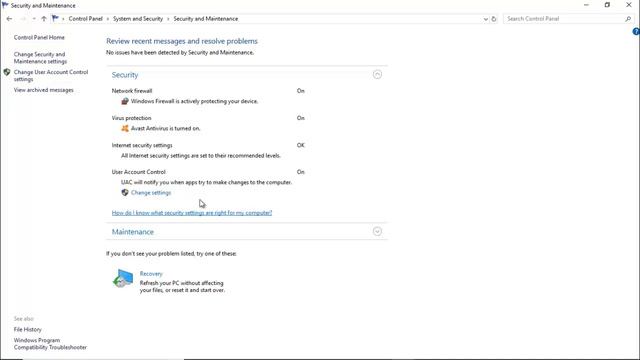Select Security and Maintenance breadcrumb
640x360 pixels.
[206, 19]
